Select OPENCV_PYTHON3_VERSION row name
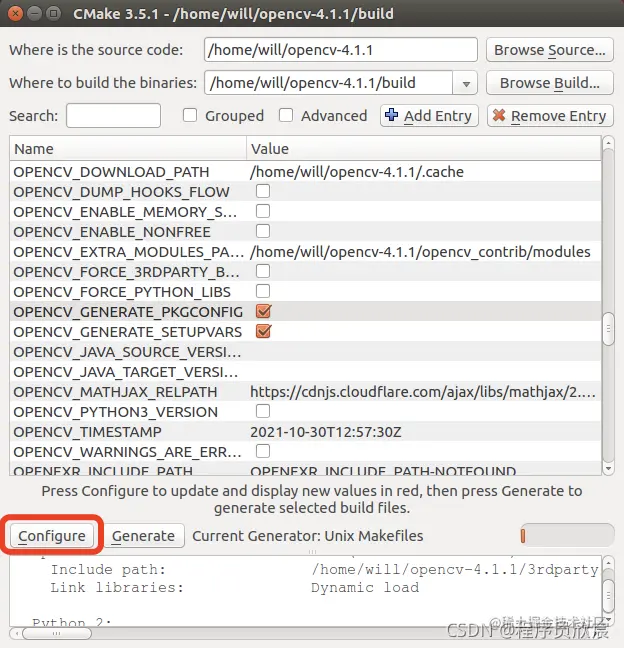 point(115,412)
